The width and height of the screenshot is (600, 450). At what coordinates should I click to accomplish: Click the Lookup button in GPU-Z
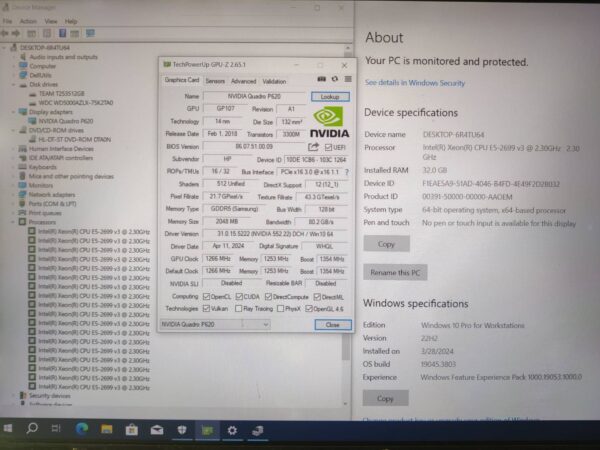pyautogui.click(x=330, y=96)
